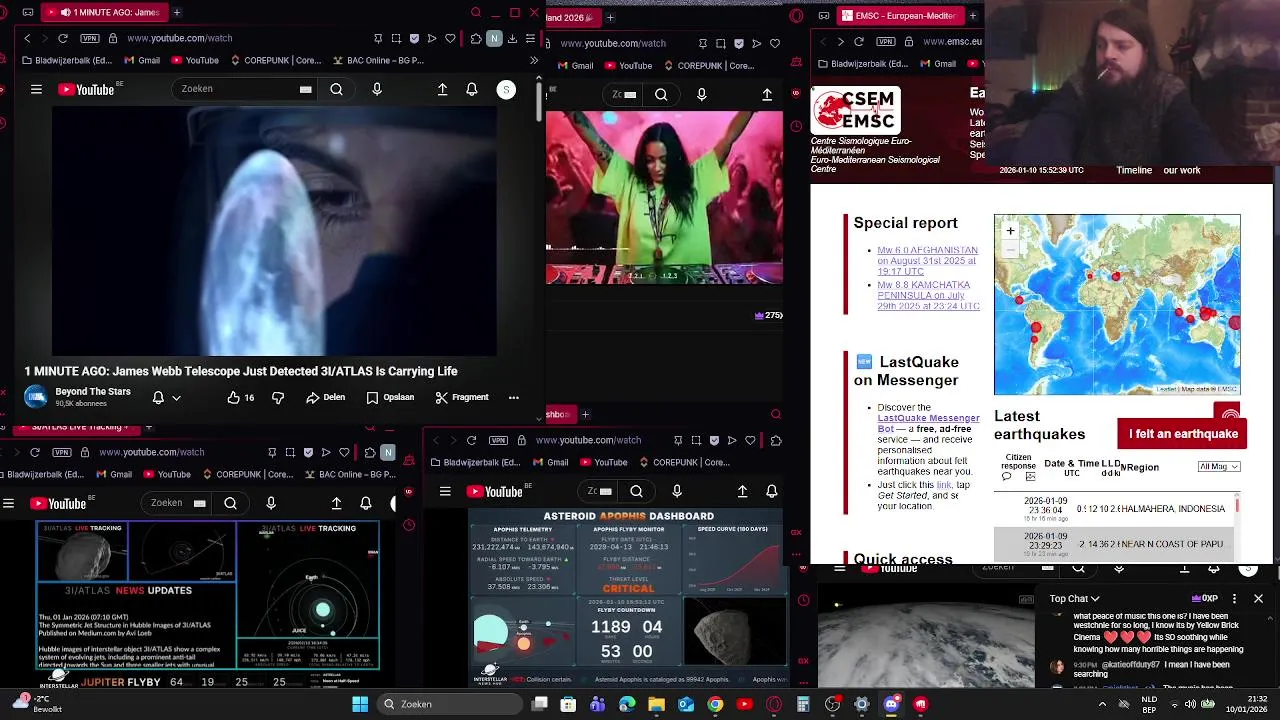The height and width of the screenshot is (720, 1280).
Task: Like the James Webb 3I/ATLAS video
Action: 240,397
